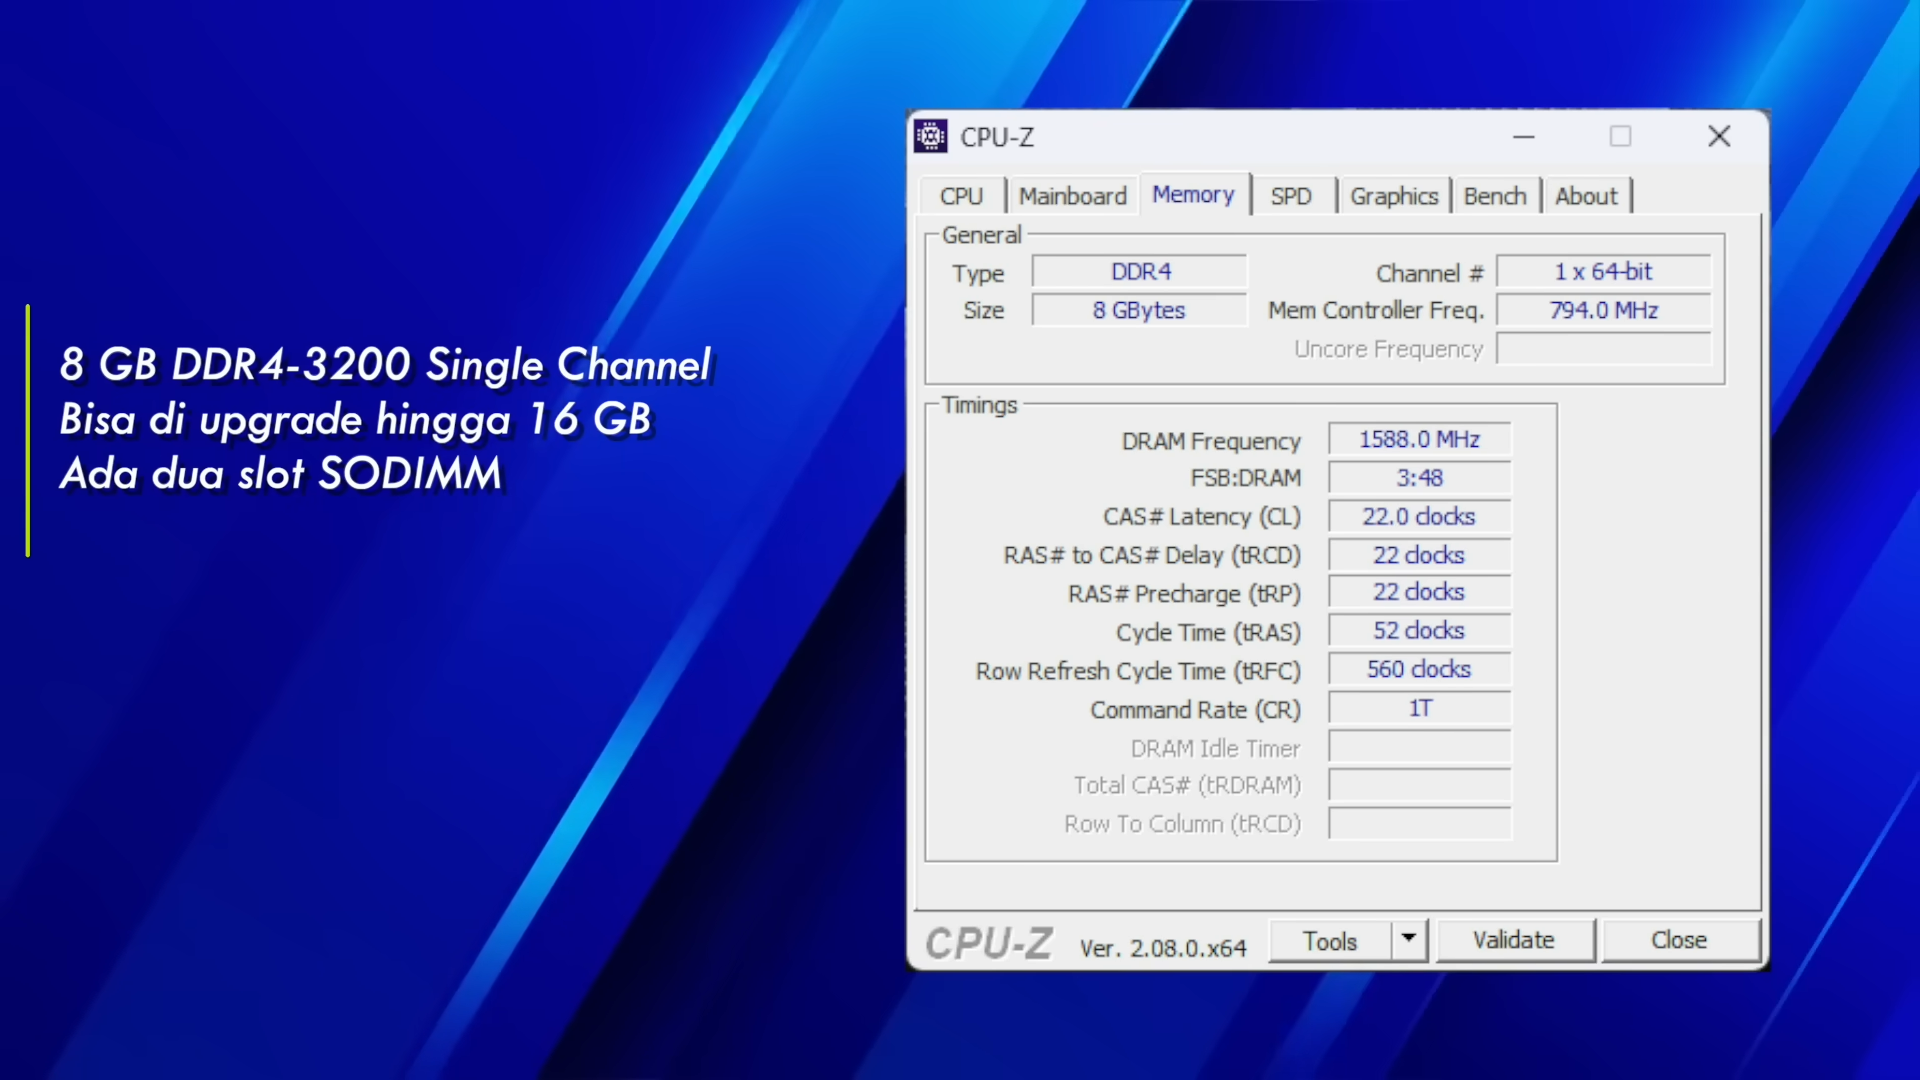Click the memory Type DDR4 field
Screen dimensions: 1920x1080
tap(1140, 272)
